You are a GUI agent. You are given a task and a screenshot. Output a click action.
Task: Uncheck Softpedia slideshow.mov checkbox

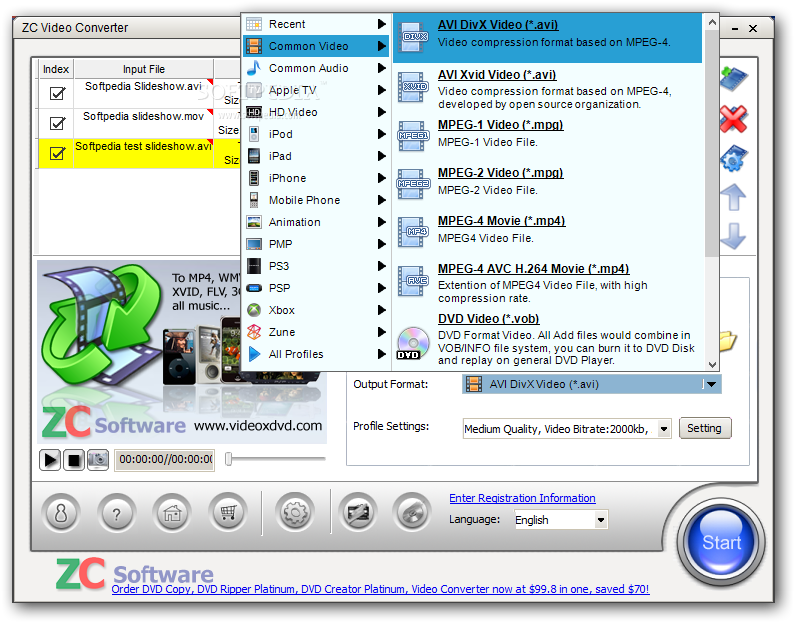(x=57, y=123)
